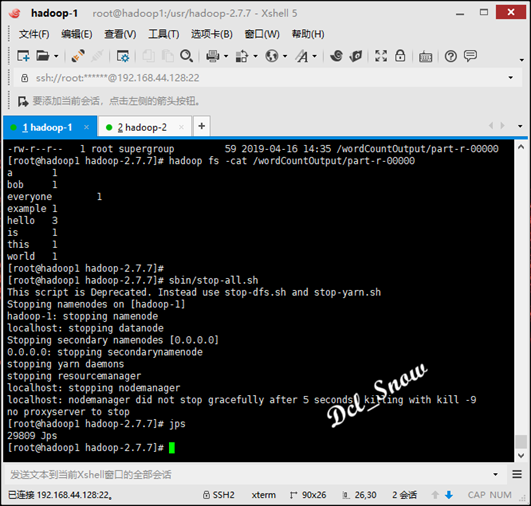Open the 查看(V) menu
Viewport: 531px width, 506px height.
[x=120, y=34]
